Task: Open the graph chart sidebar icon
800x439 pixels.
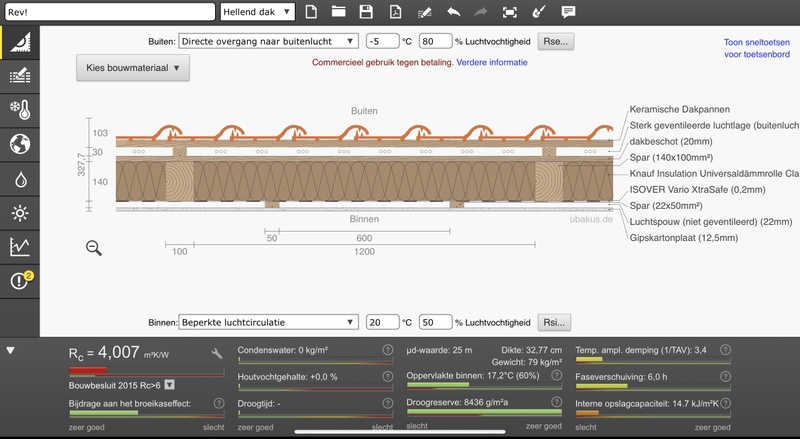Action: coord(20,247)
